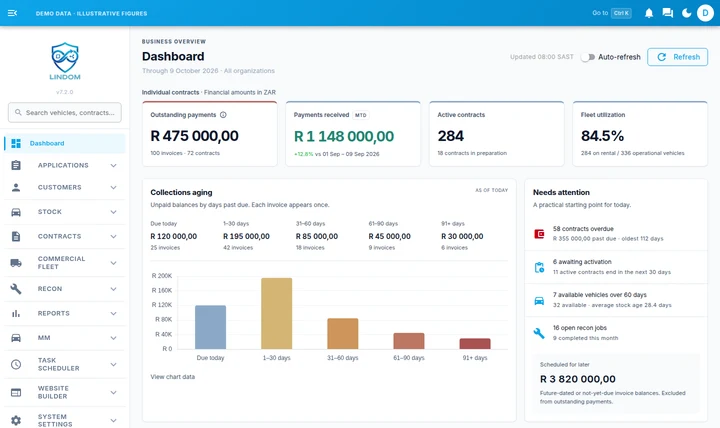Screen dimensions: 720x428
Task: Click the Contracts document icon
Action: coord(16,236)
